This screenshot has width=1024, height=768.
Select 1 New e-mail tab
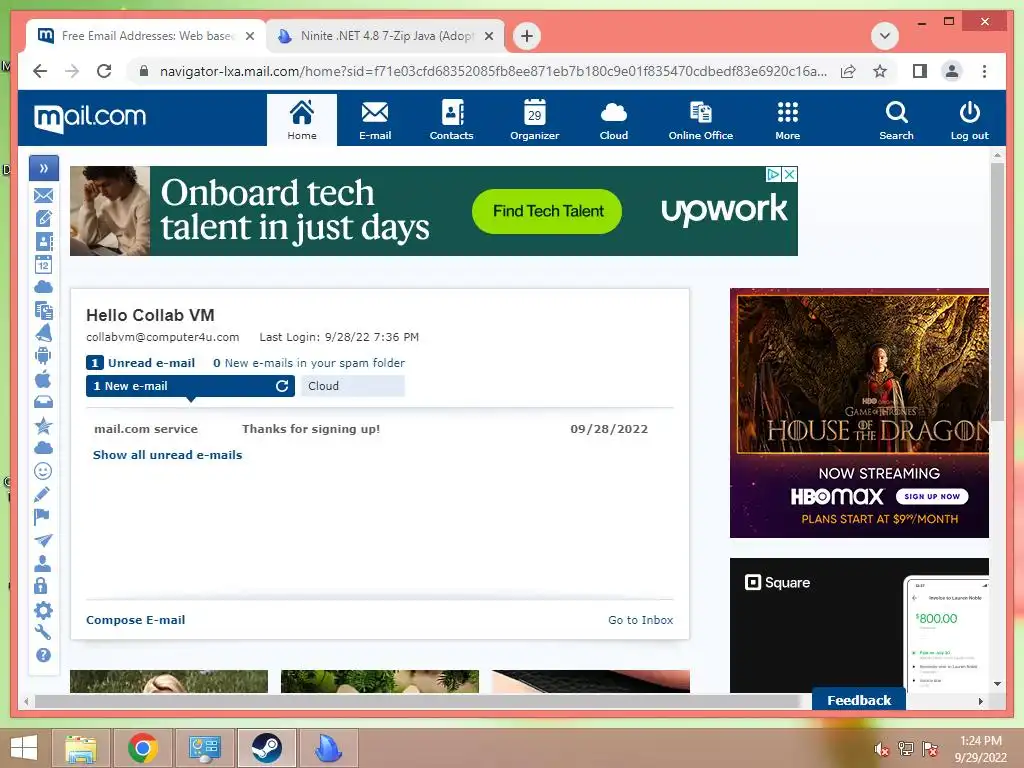coord(190,386)
